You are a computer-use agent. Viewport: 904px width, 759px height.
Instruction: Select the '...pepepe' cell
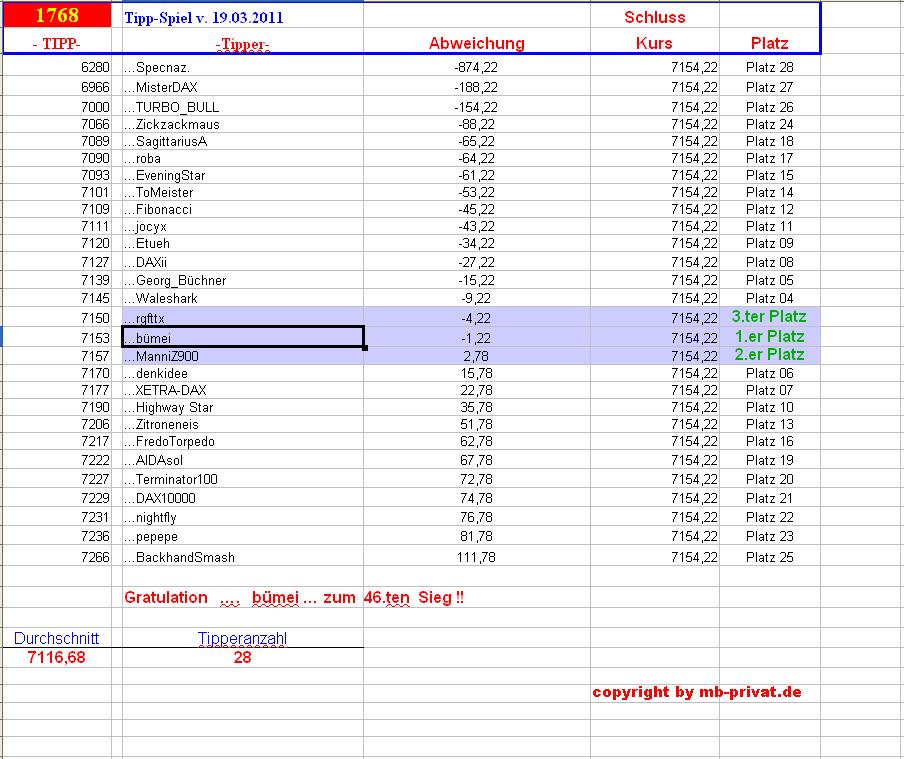point(243,536)
